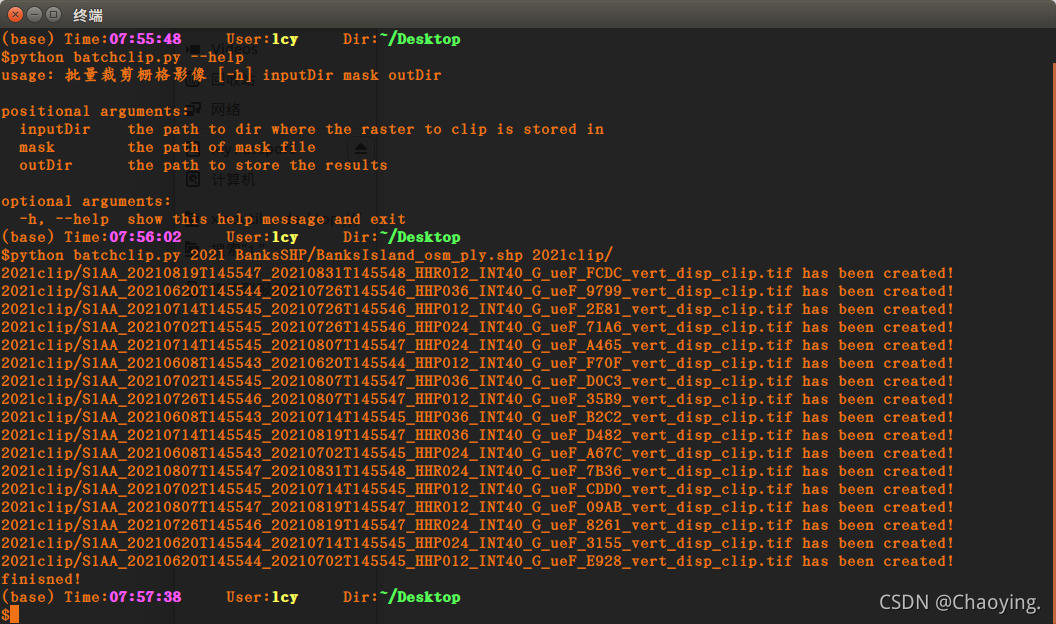Click the 'optional arguments:' heading
Image resolution: width=1056 pixels, height=624 pixels.
click(86, 201)
